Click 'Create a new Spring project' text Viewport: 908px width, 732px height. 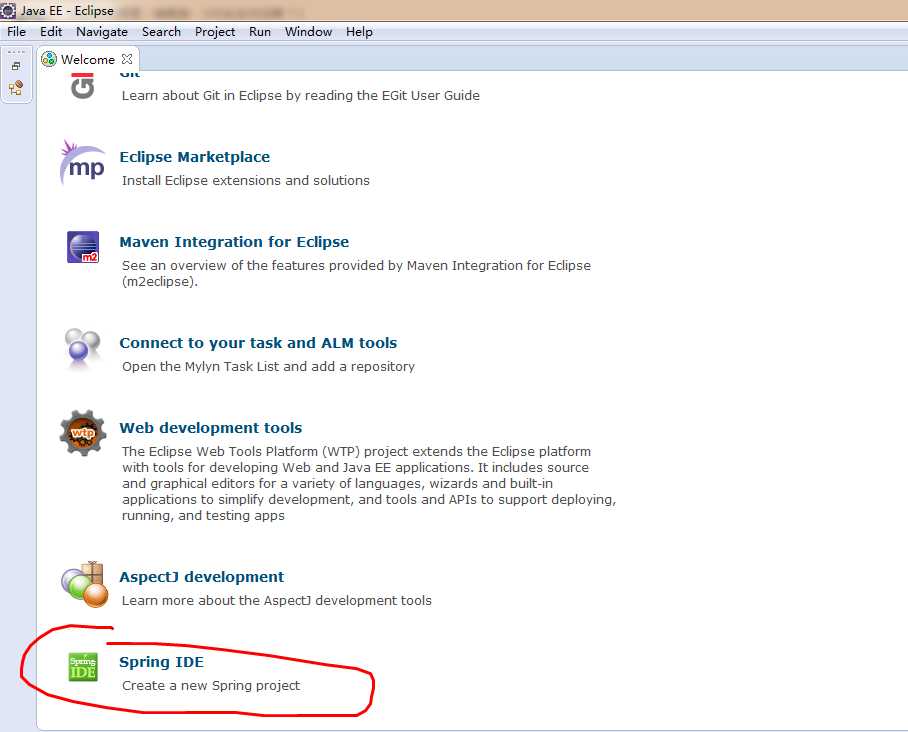click(211, 686)
